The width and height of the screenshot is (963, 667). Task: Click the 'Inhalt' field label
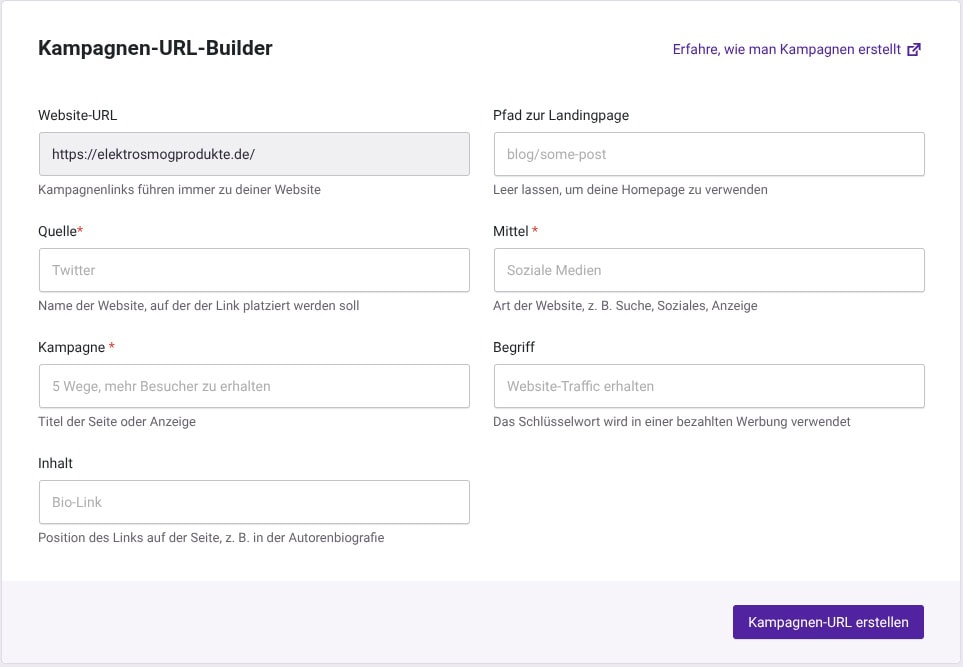(x=55, y=463)
